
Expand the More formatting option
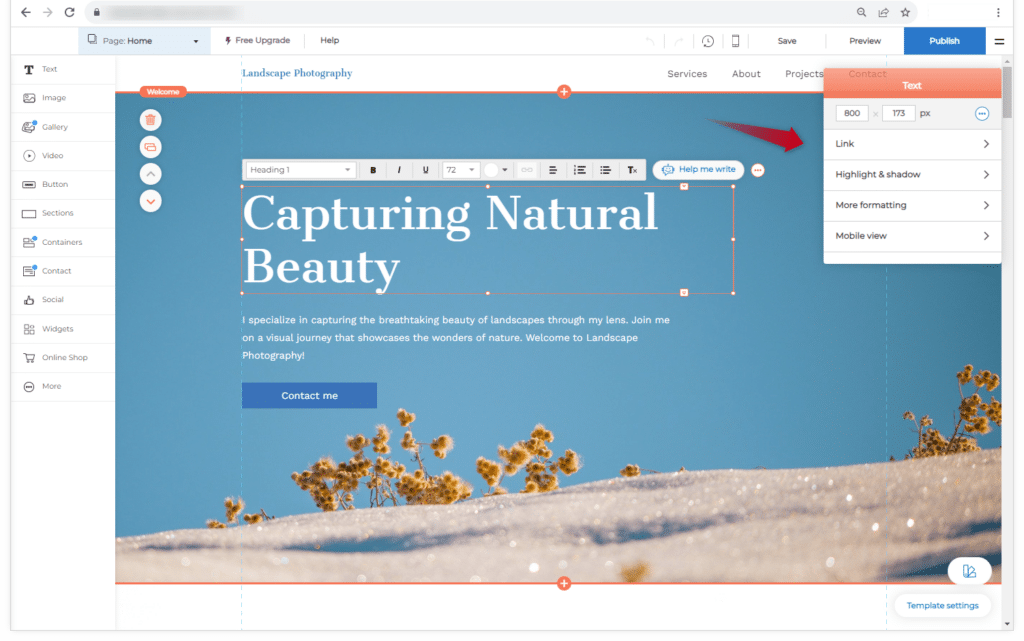(912, 205)
